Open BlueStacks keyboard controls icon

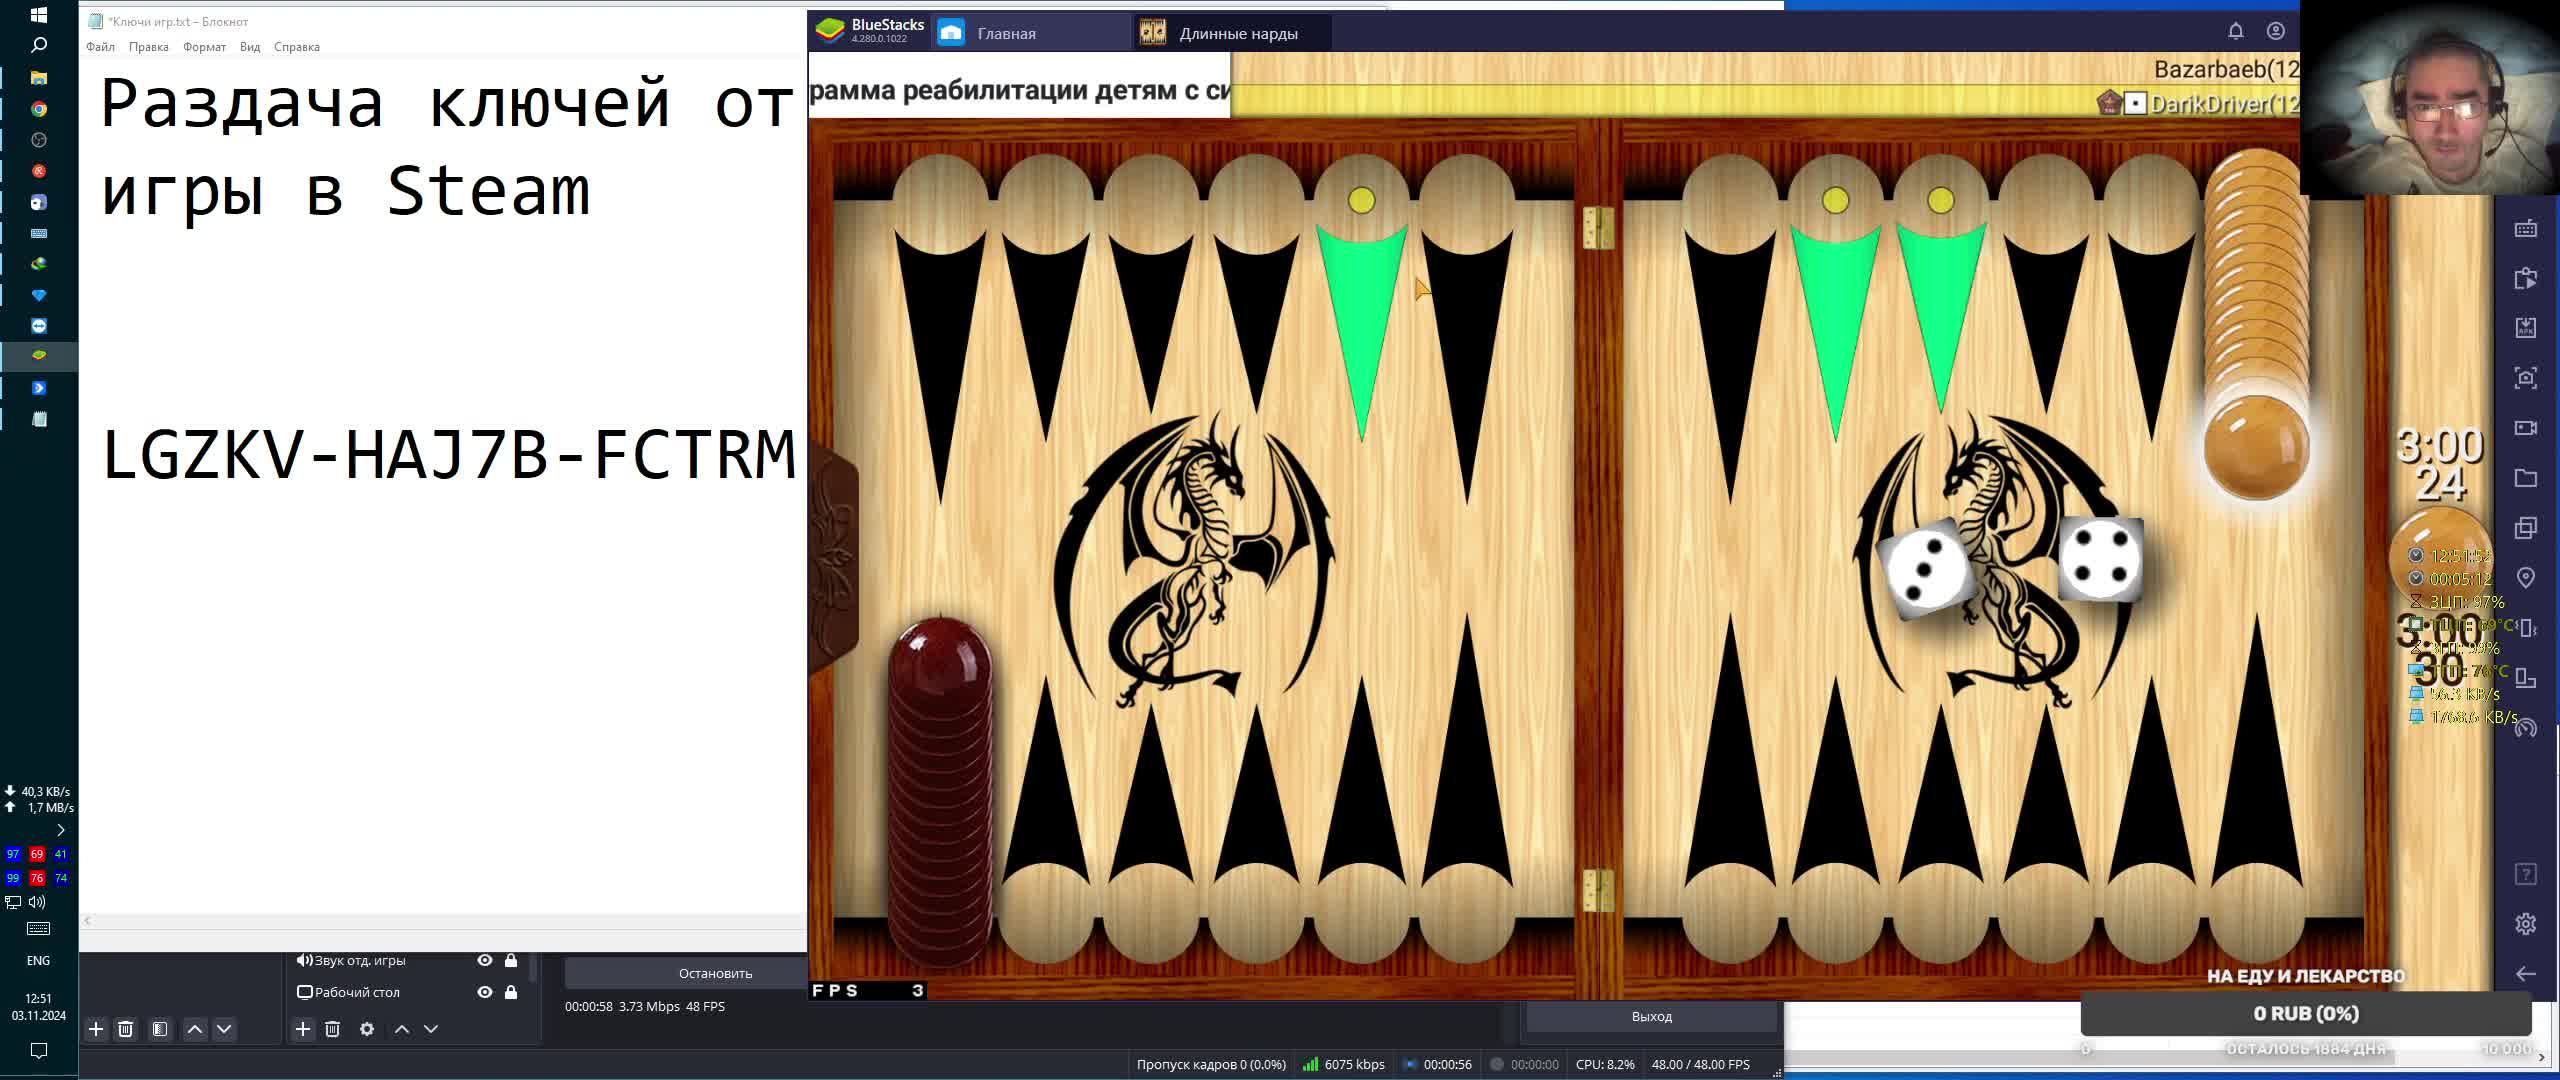pos(2525,229)
